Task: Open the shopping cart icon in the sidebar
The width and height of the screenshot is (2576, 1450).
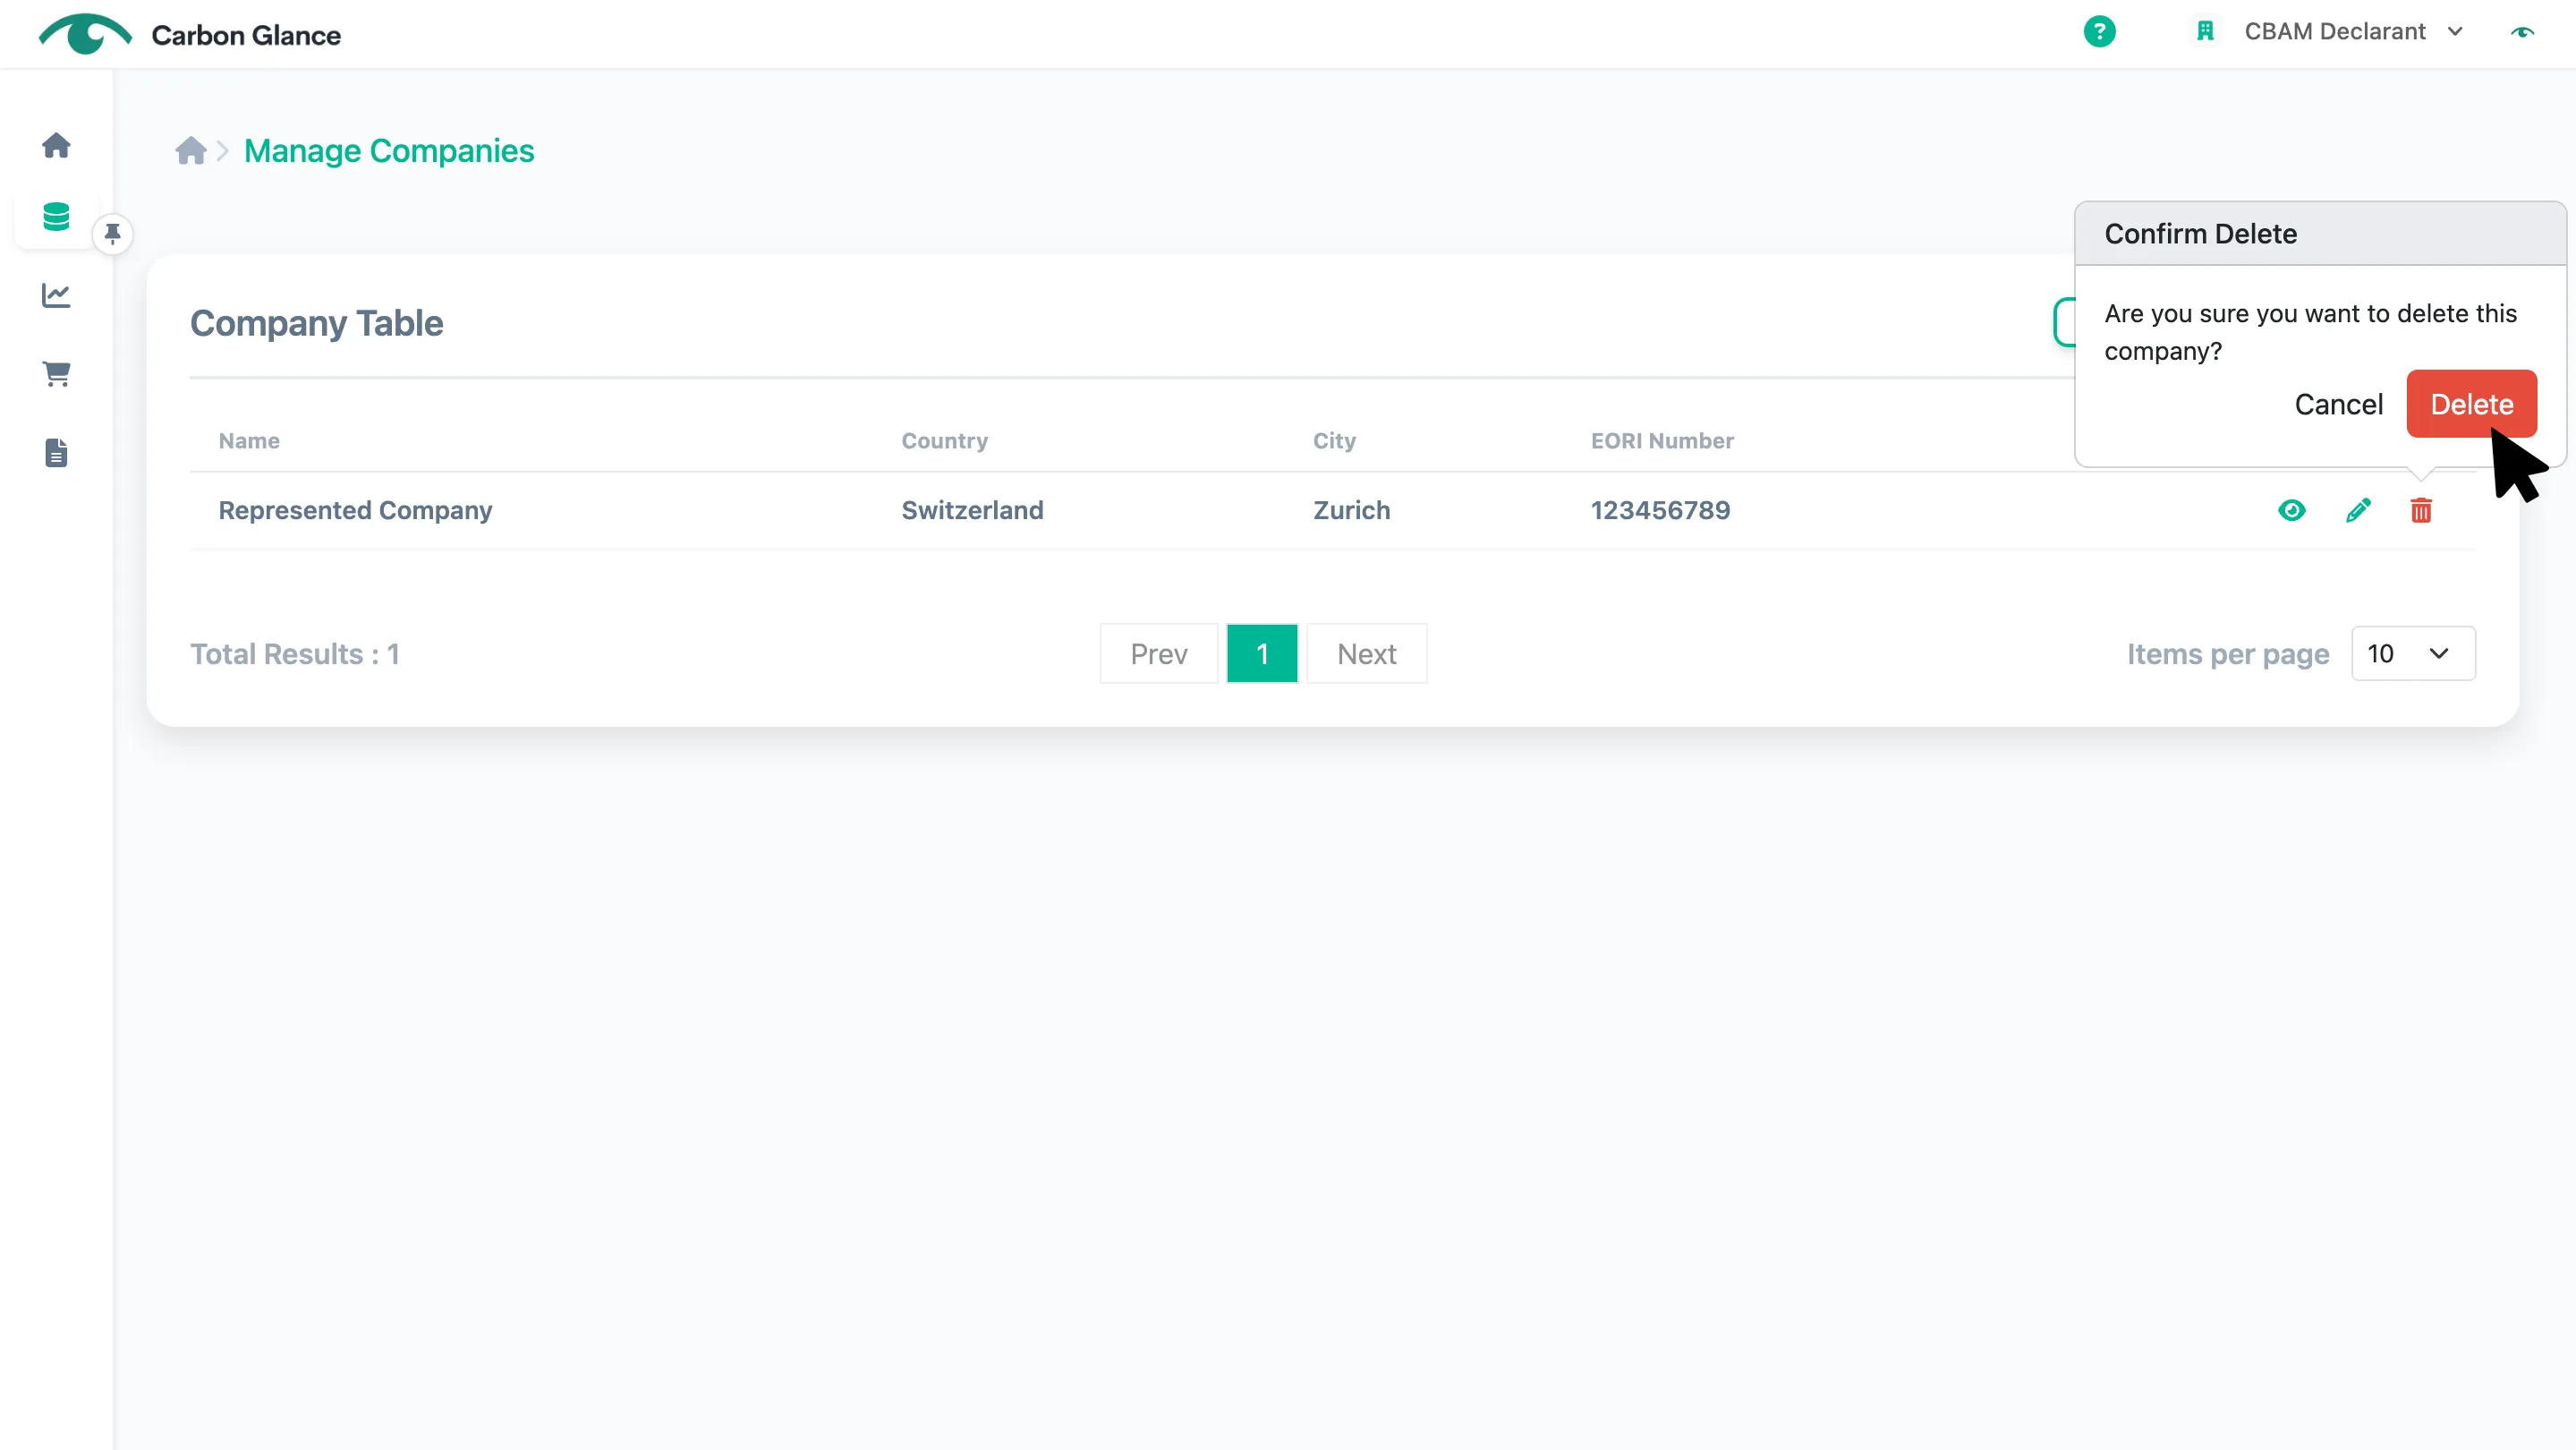Action: 56,374
